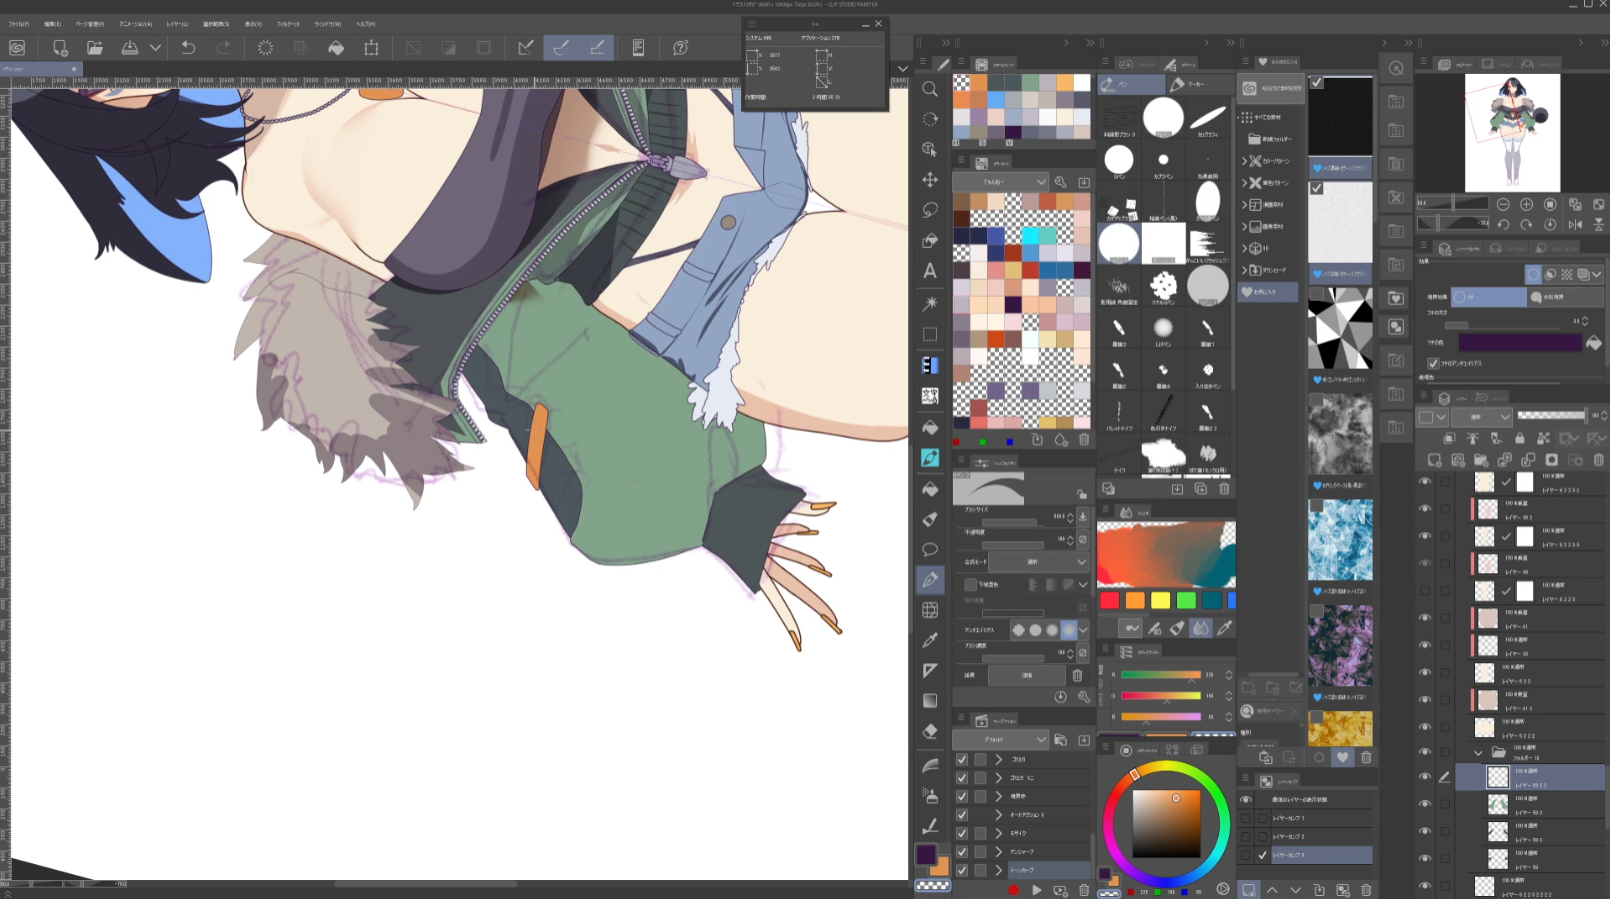
Task: Open the フィルター (Filter) menu
Action: 288,24
